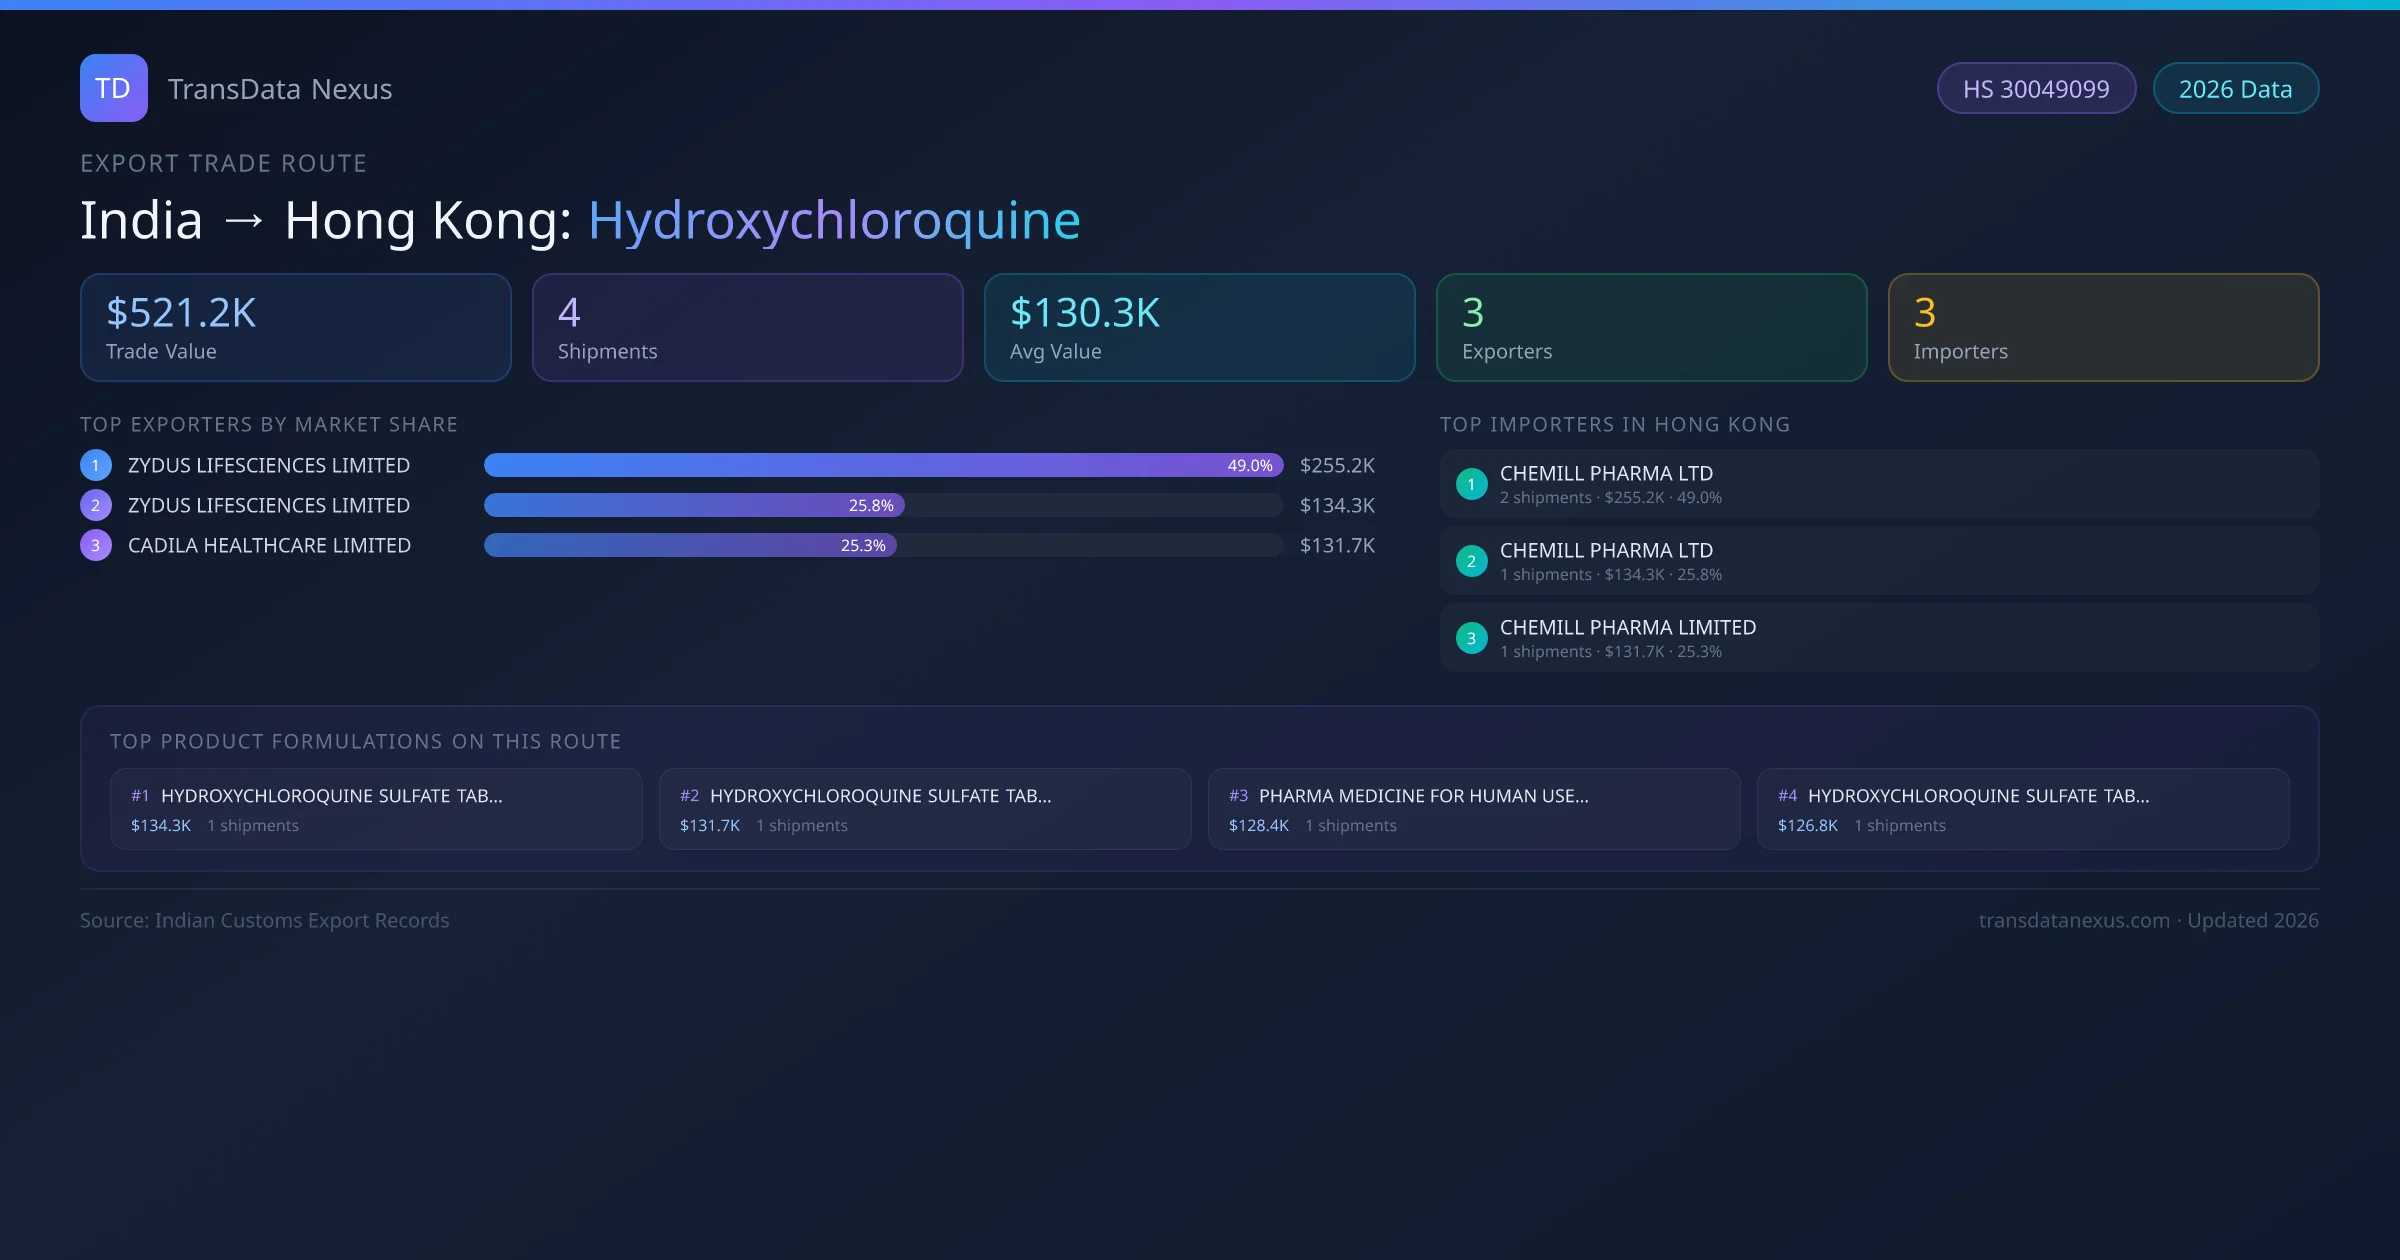The image size is (2400, 1260).
Task: Expand the TOP EXPORTERS BY MARKET SHARE section
Action: [269, 424]
